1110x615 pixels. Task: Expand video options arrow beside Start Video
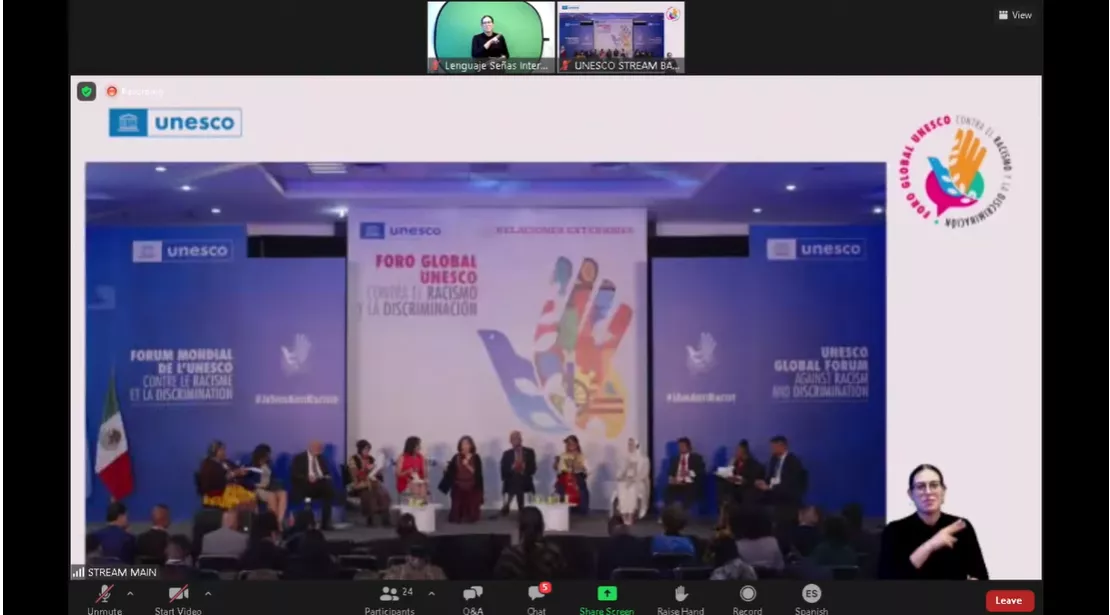click(x=208, y=594)
